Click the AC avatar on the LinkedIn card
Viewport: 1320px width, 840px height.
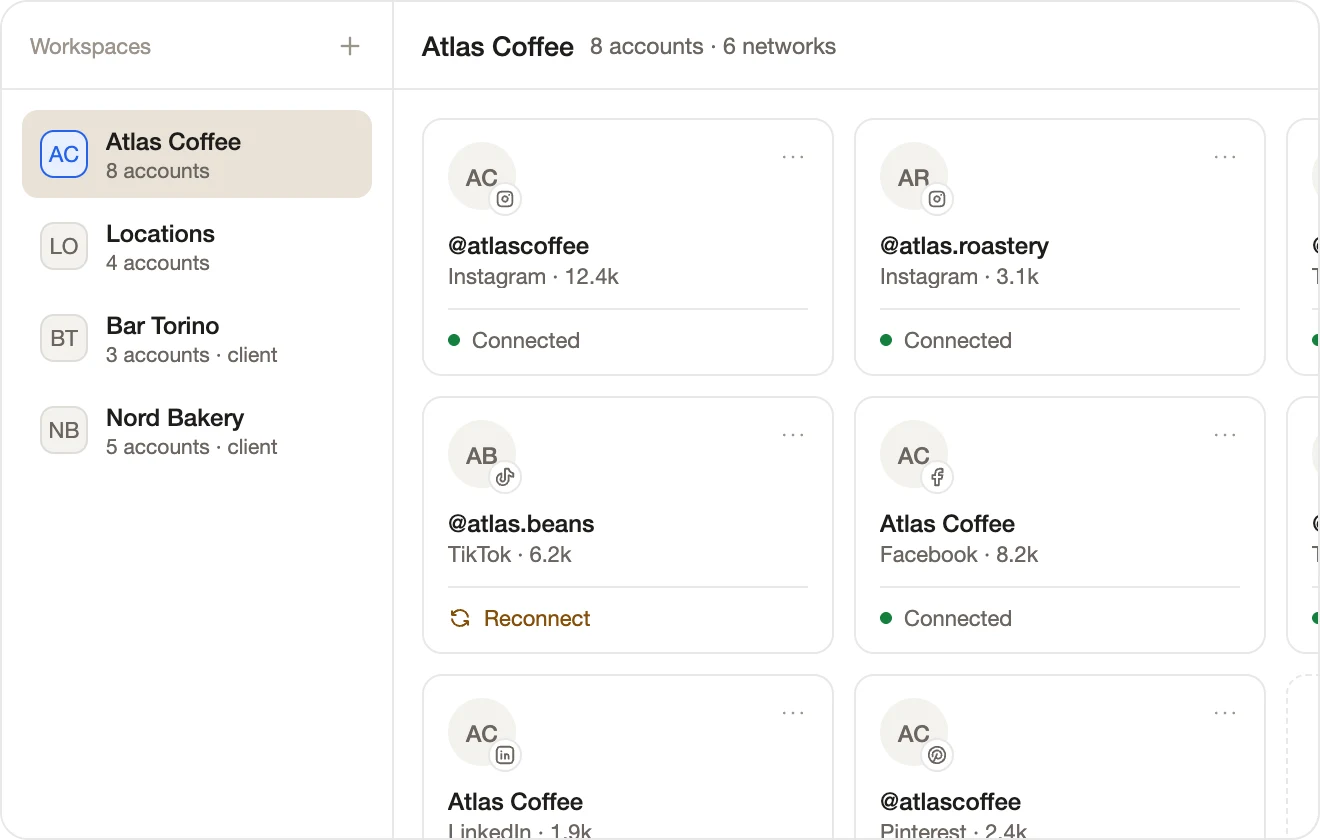pyautogui.click(x=482, y=734)
